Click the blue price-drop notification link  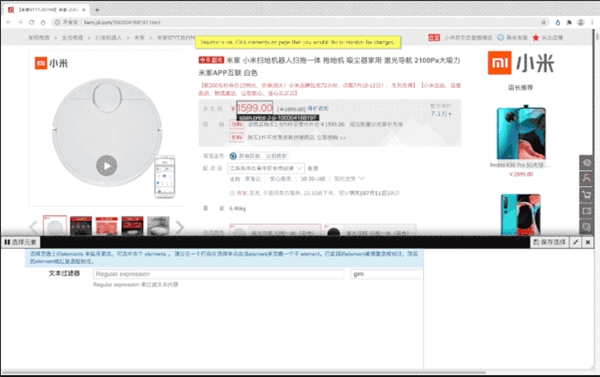click(318, 109)
